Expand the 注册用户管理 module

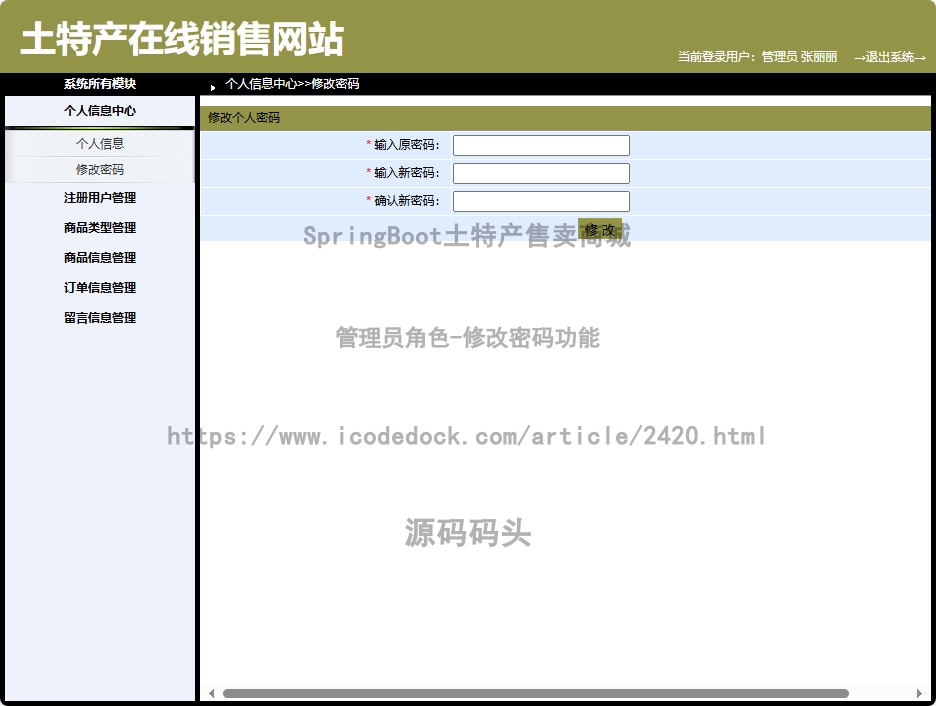coord(100,198)
